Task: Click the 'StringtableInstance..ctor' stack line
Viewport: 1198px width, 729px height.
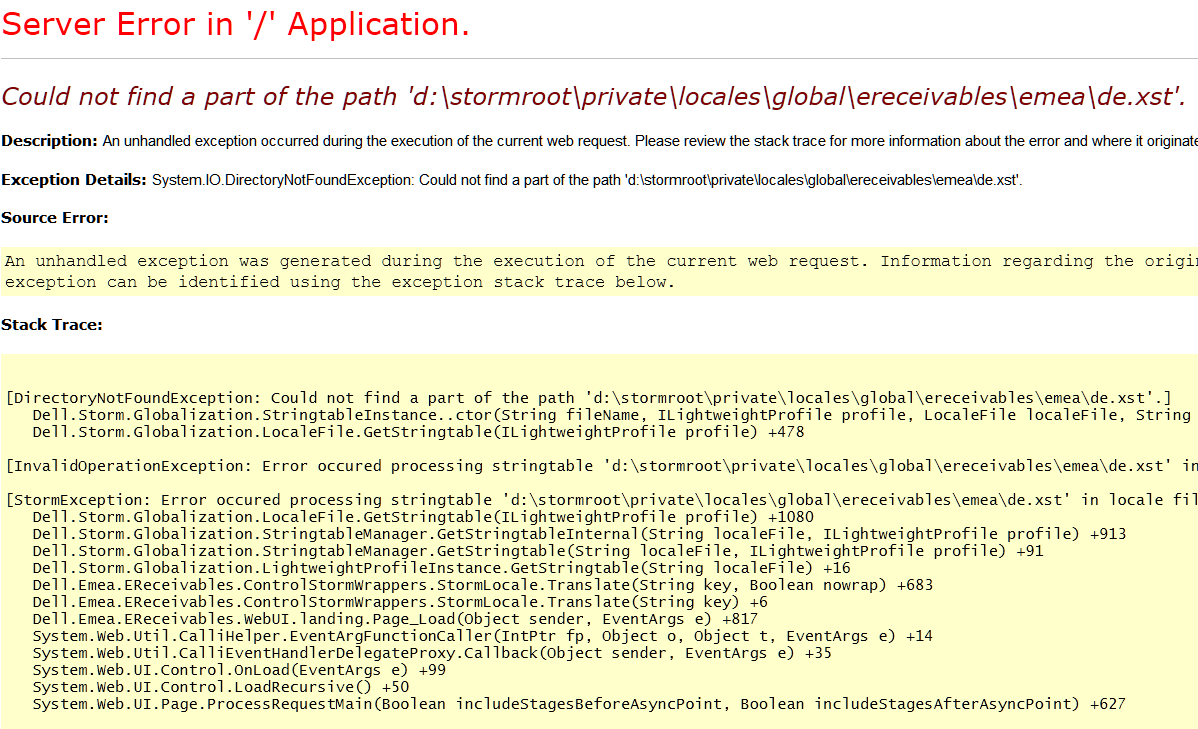Action: pyautogui.click(x=614, y=415)
